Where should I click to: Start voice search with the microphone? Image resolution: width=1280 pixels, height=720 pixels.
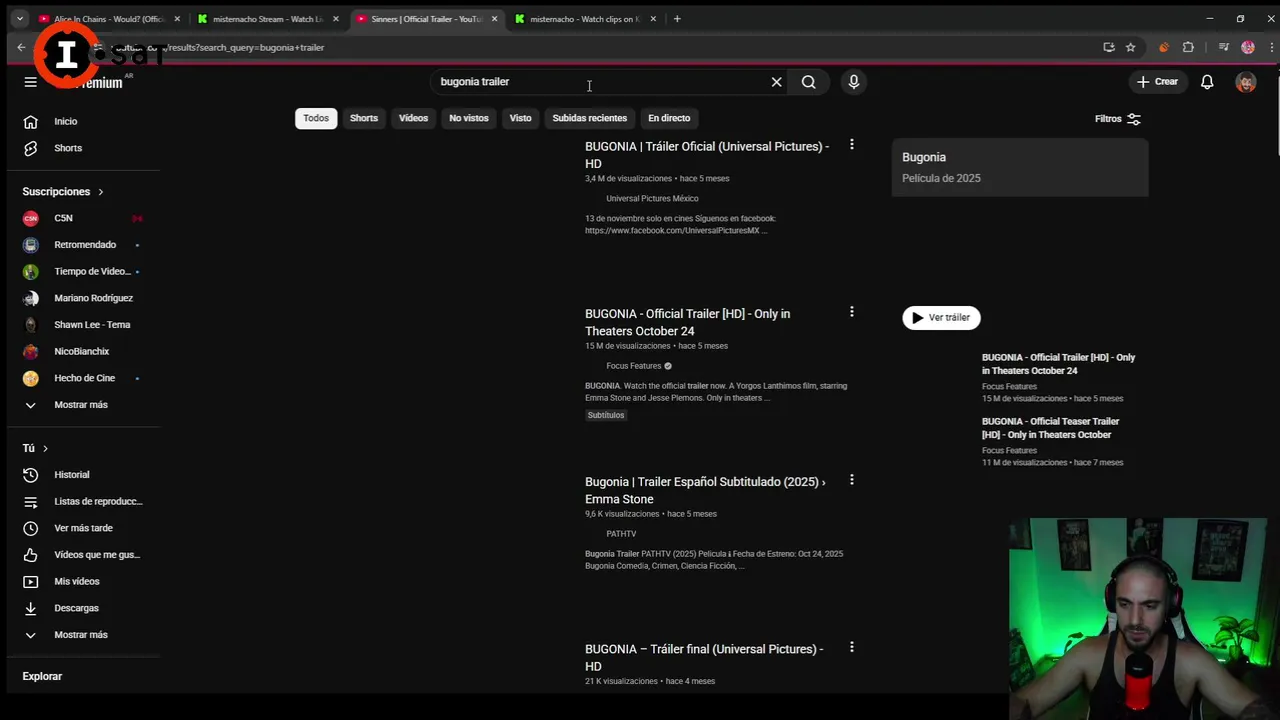(853, 82)
